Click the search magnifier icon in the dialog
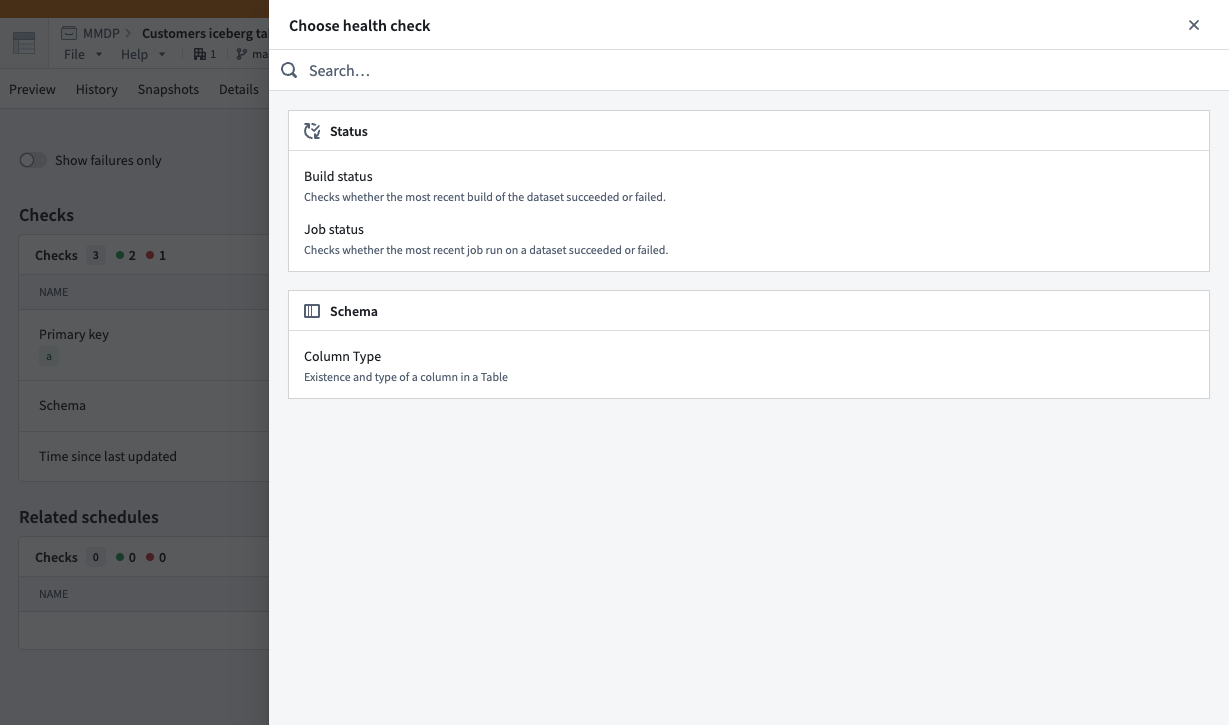Viewport: 1229px width, 725px height. tap(289, 70)
